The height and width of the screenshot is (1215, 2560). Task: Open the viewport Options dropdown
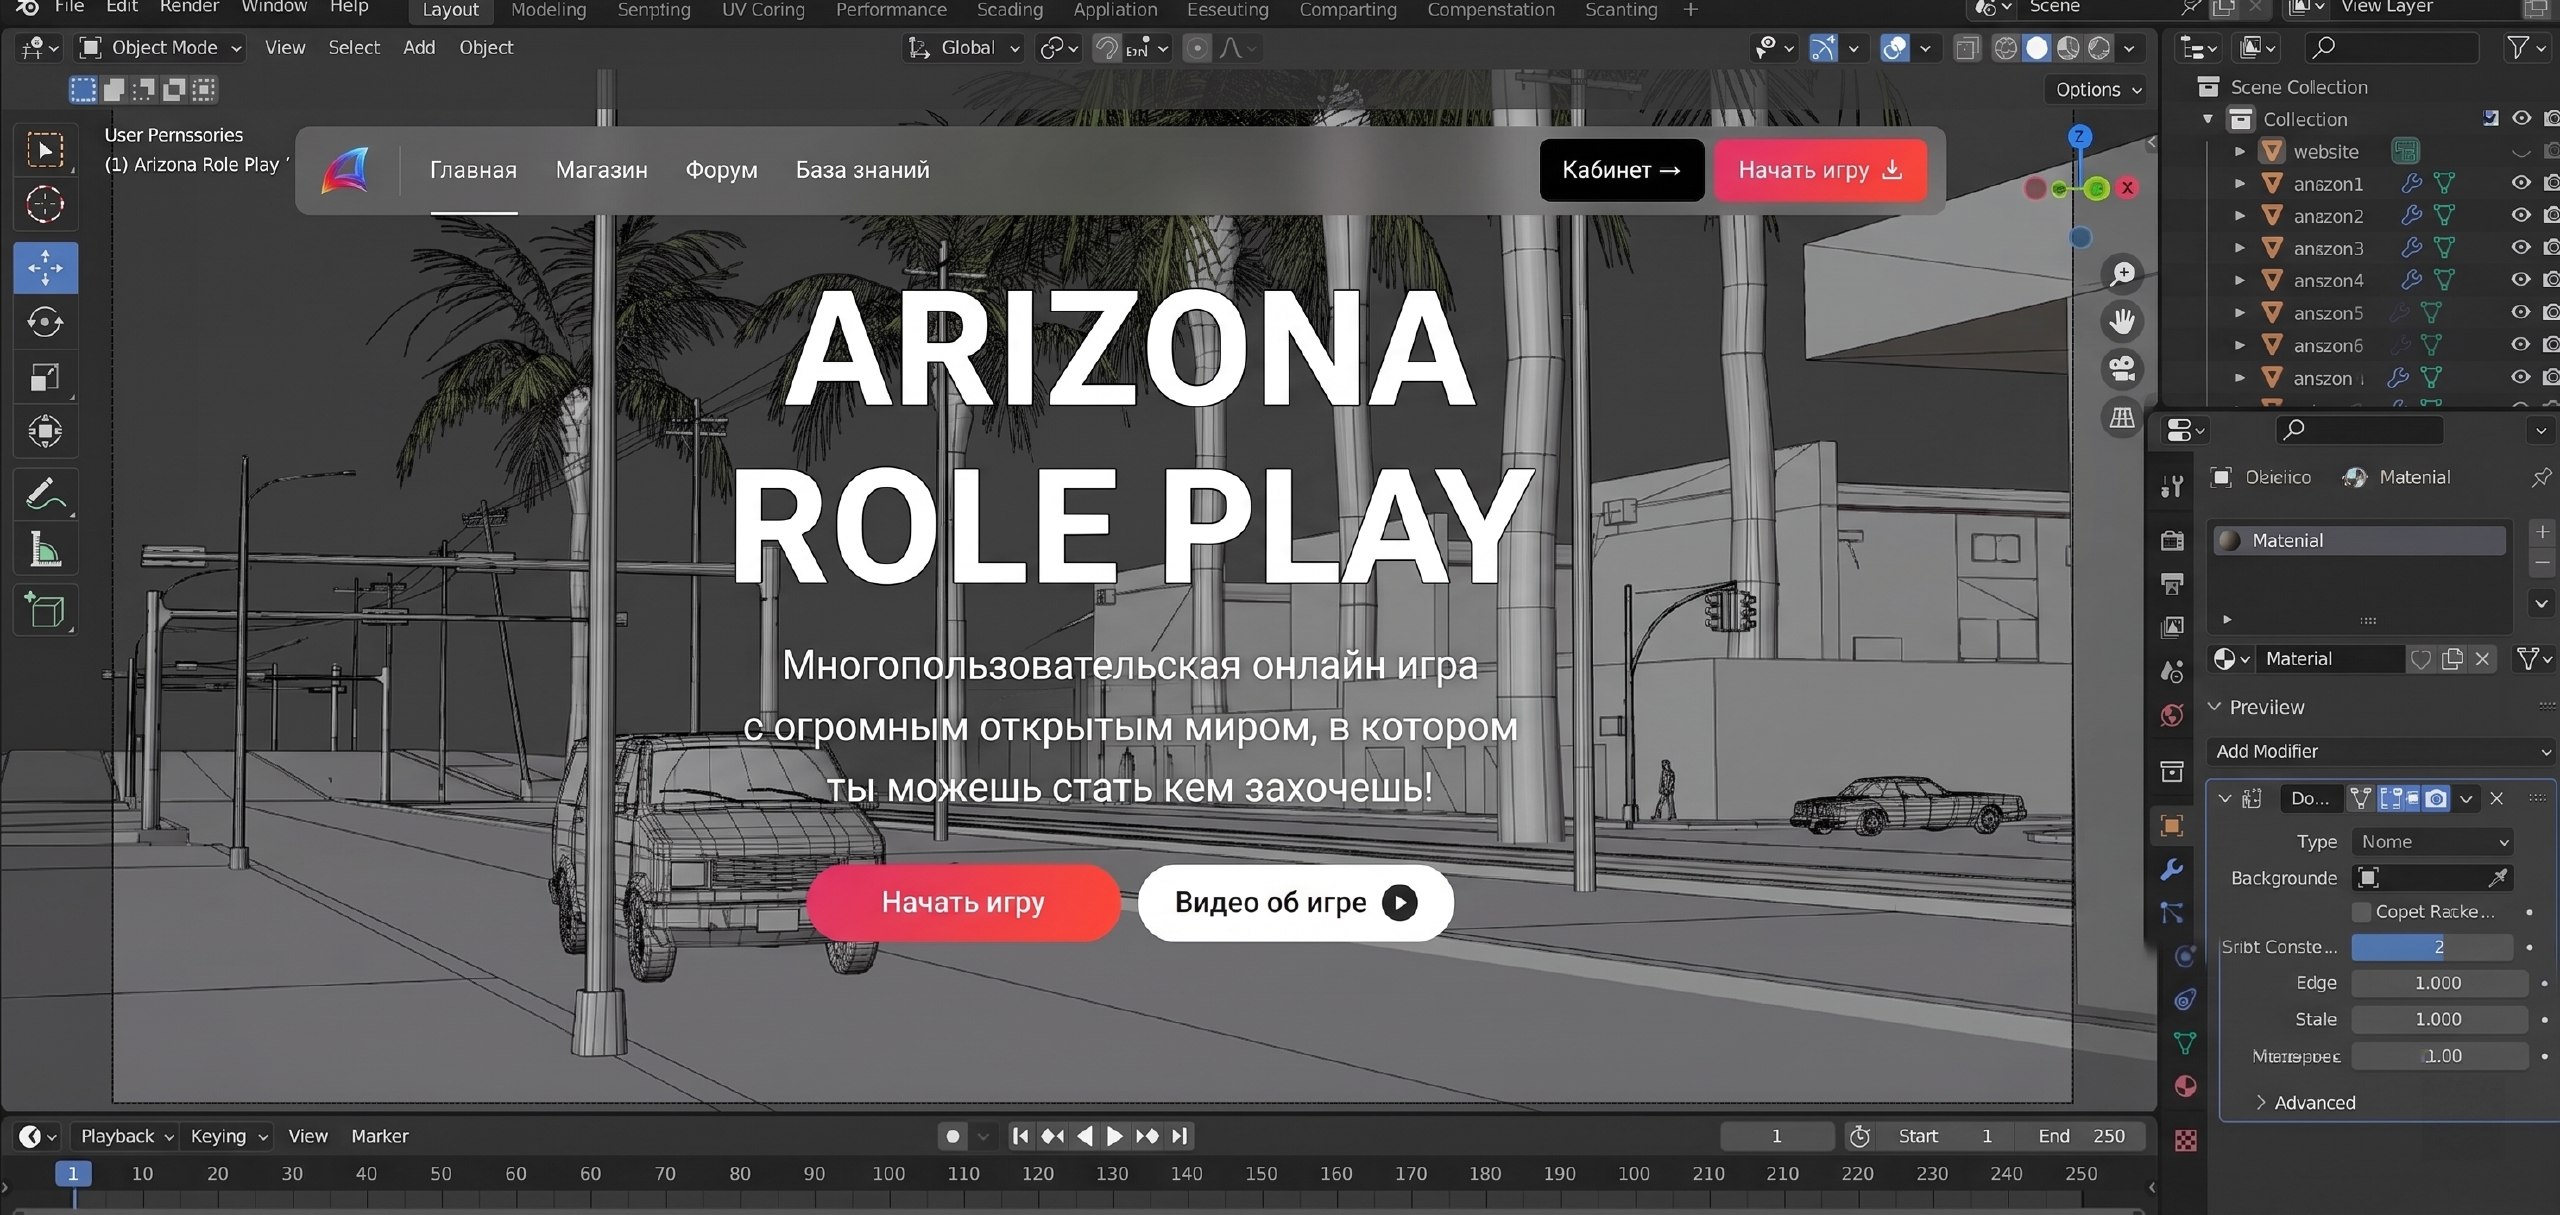click(x=2098, y=89)
